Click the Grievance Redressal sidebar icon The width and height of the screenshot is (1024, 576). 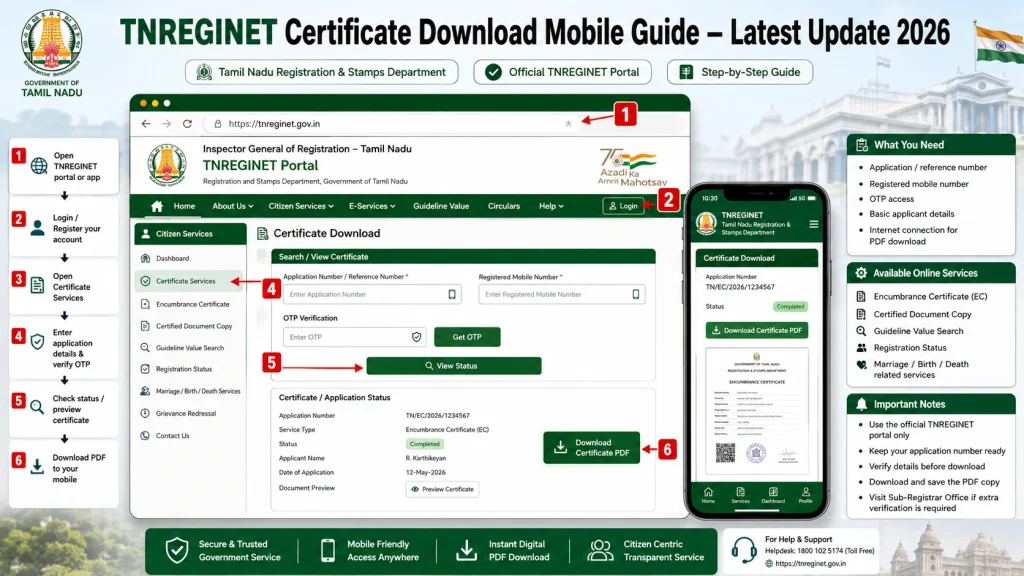click(x=145, y=413)
